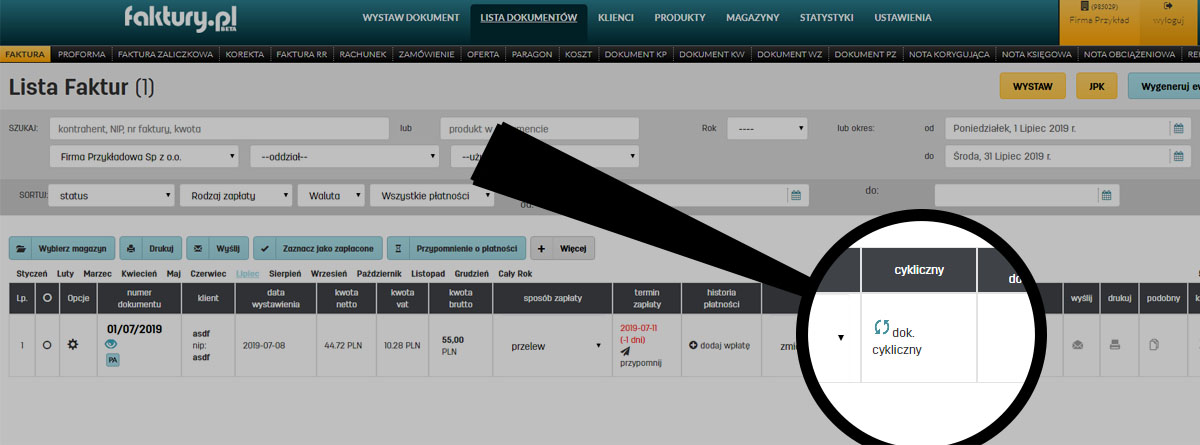Click the product search field after 'lub'
1200x445 pixels.
539,128
